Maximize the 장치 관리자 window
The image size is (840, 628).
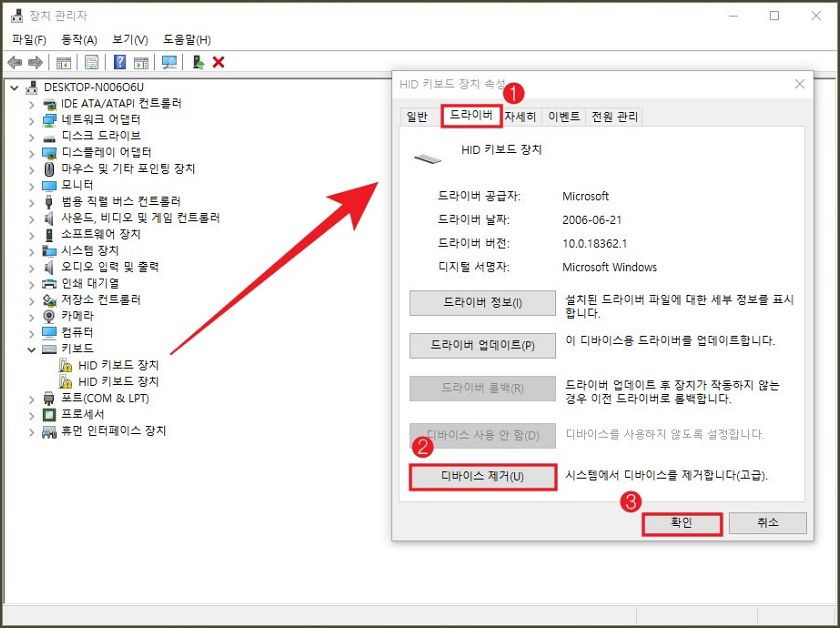(774, 16)
